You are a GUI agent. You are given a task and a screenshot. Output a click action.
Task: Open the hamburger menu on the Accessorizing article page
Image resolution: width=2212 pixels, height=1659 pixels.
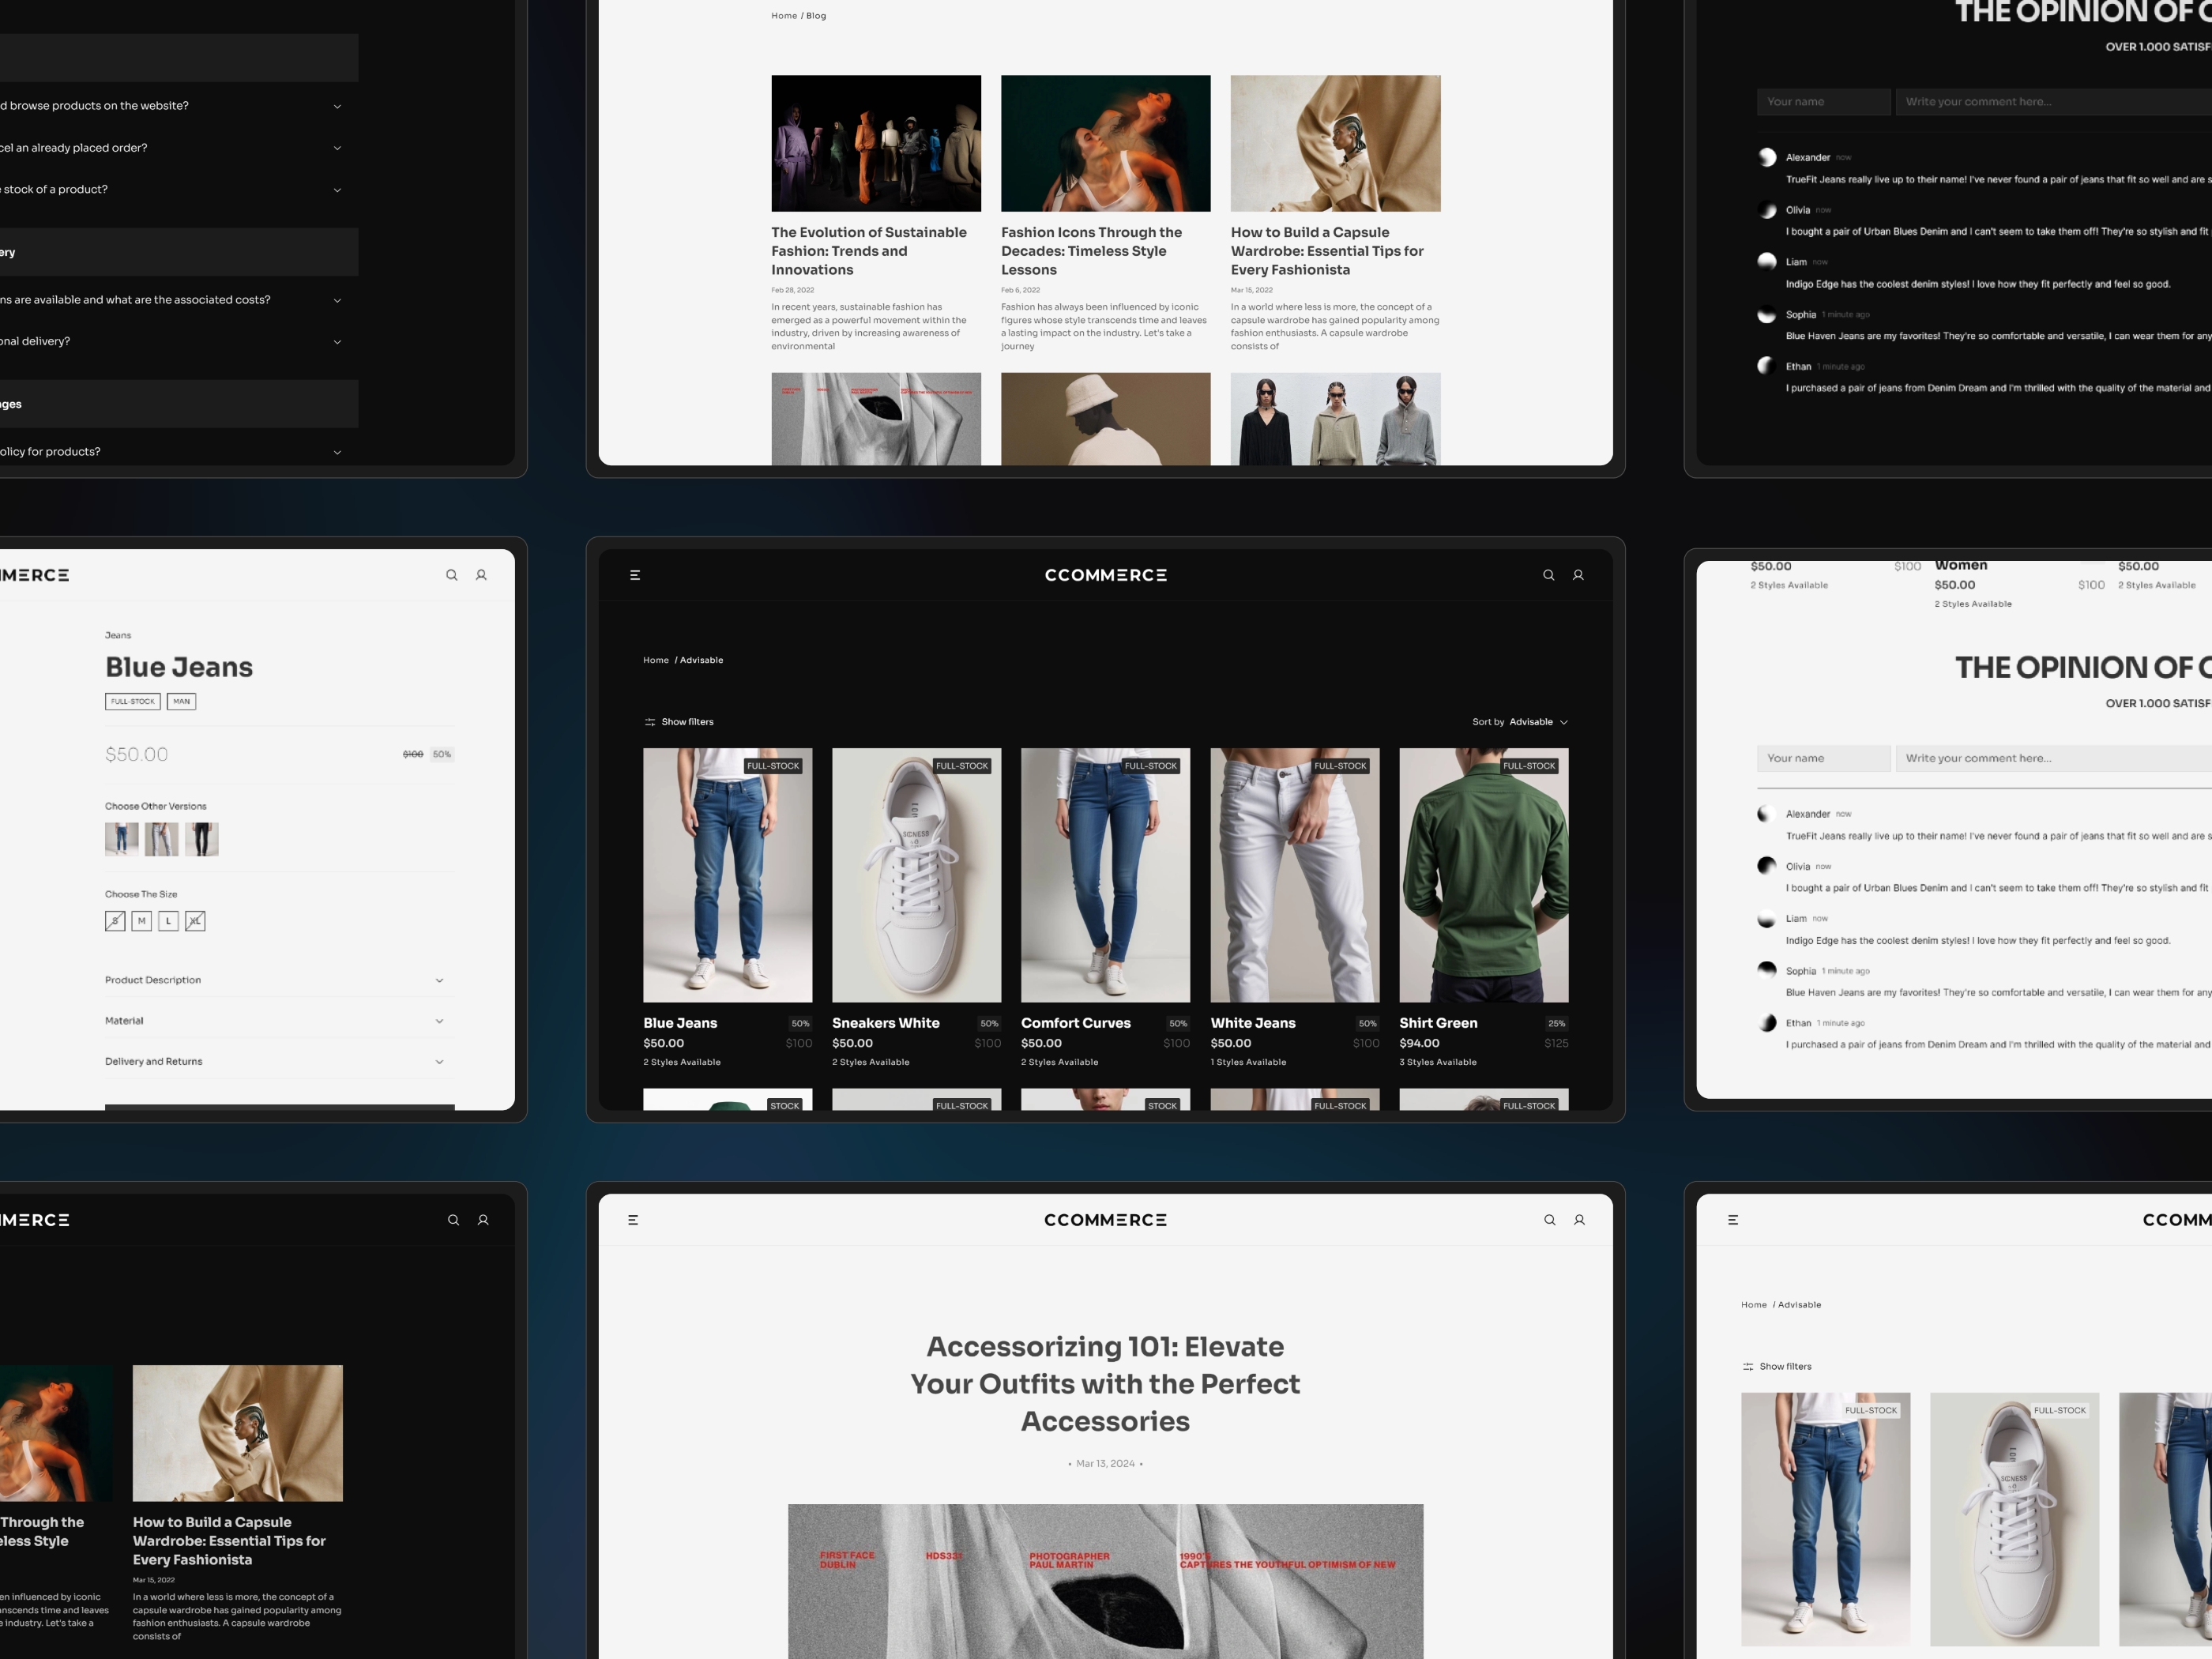633,1220
